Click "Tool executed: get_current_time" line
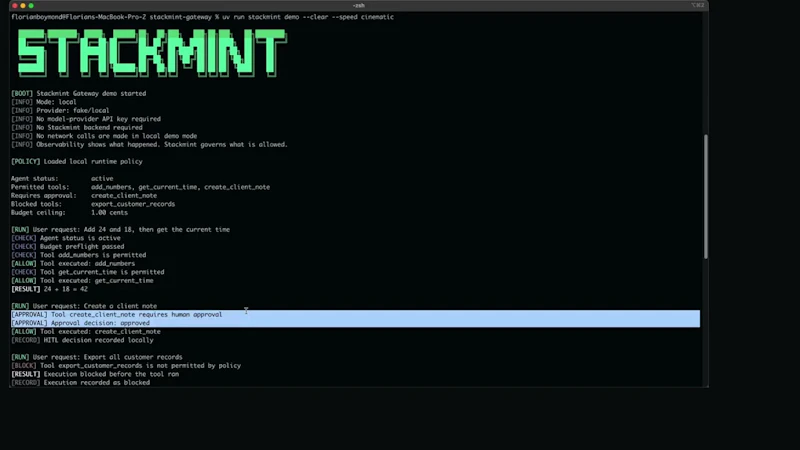This screenshot has height=450, width=800. 82,281
